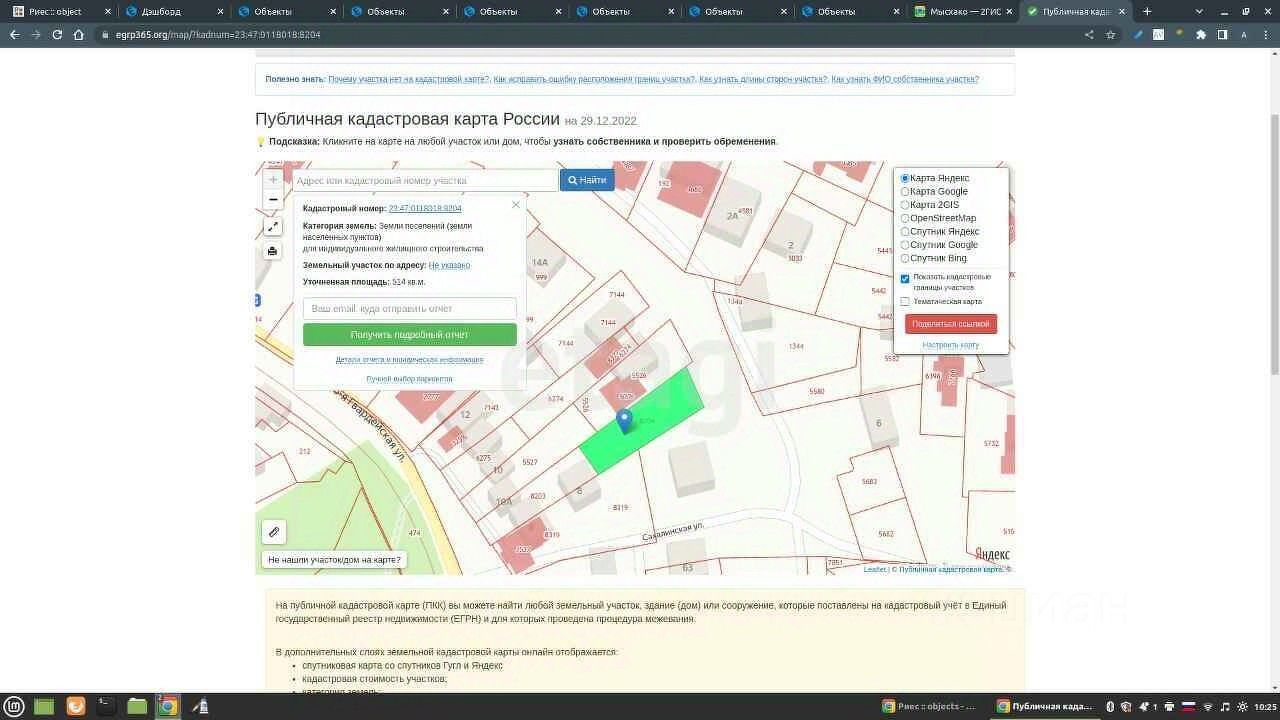The height and width of the screenshot is (720, 1280).
Task: Click browser back arrow
Action: (x=14, y=34)
